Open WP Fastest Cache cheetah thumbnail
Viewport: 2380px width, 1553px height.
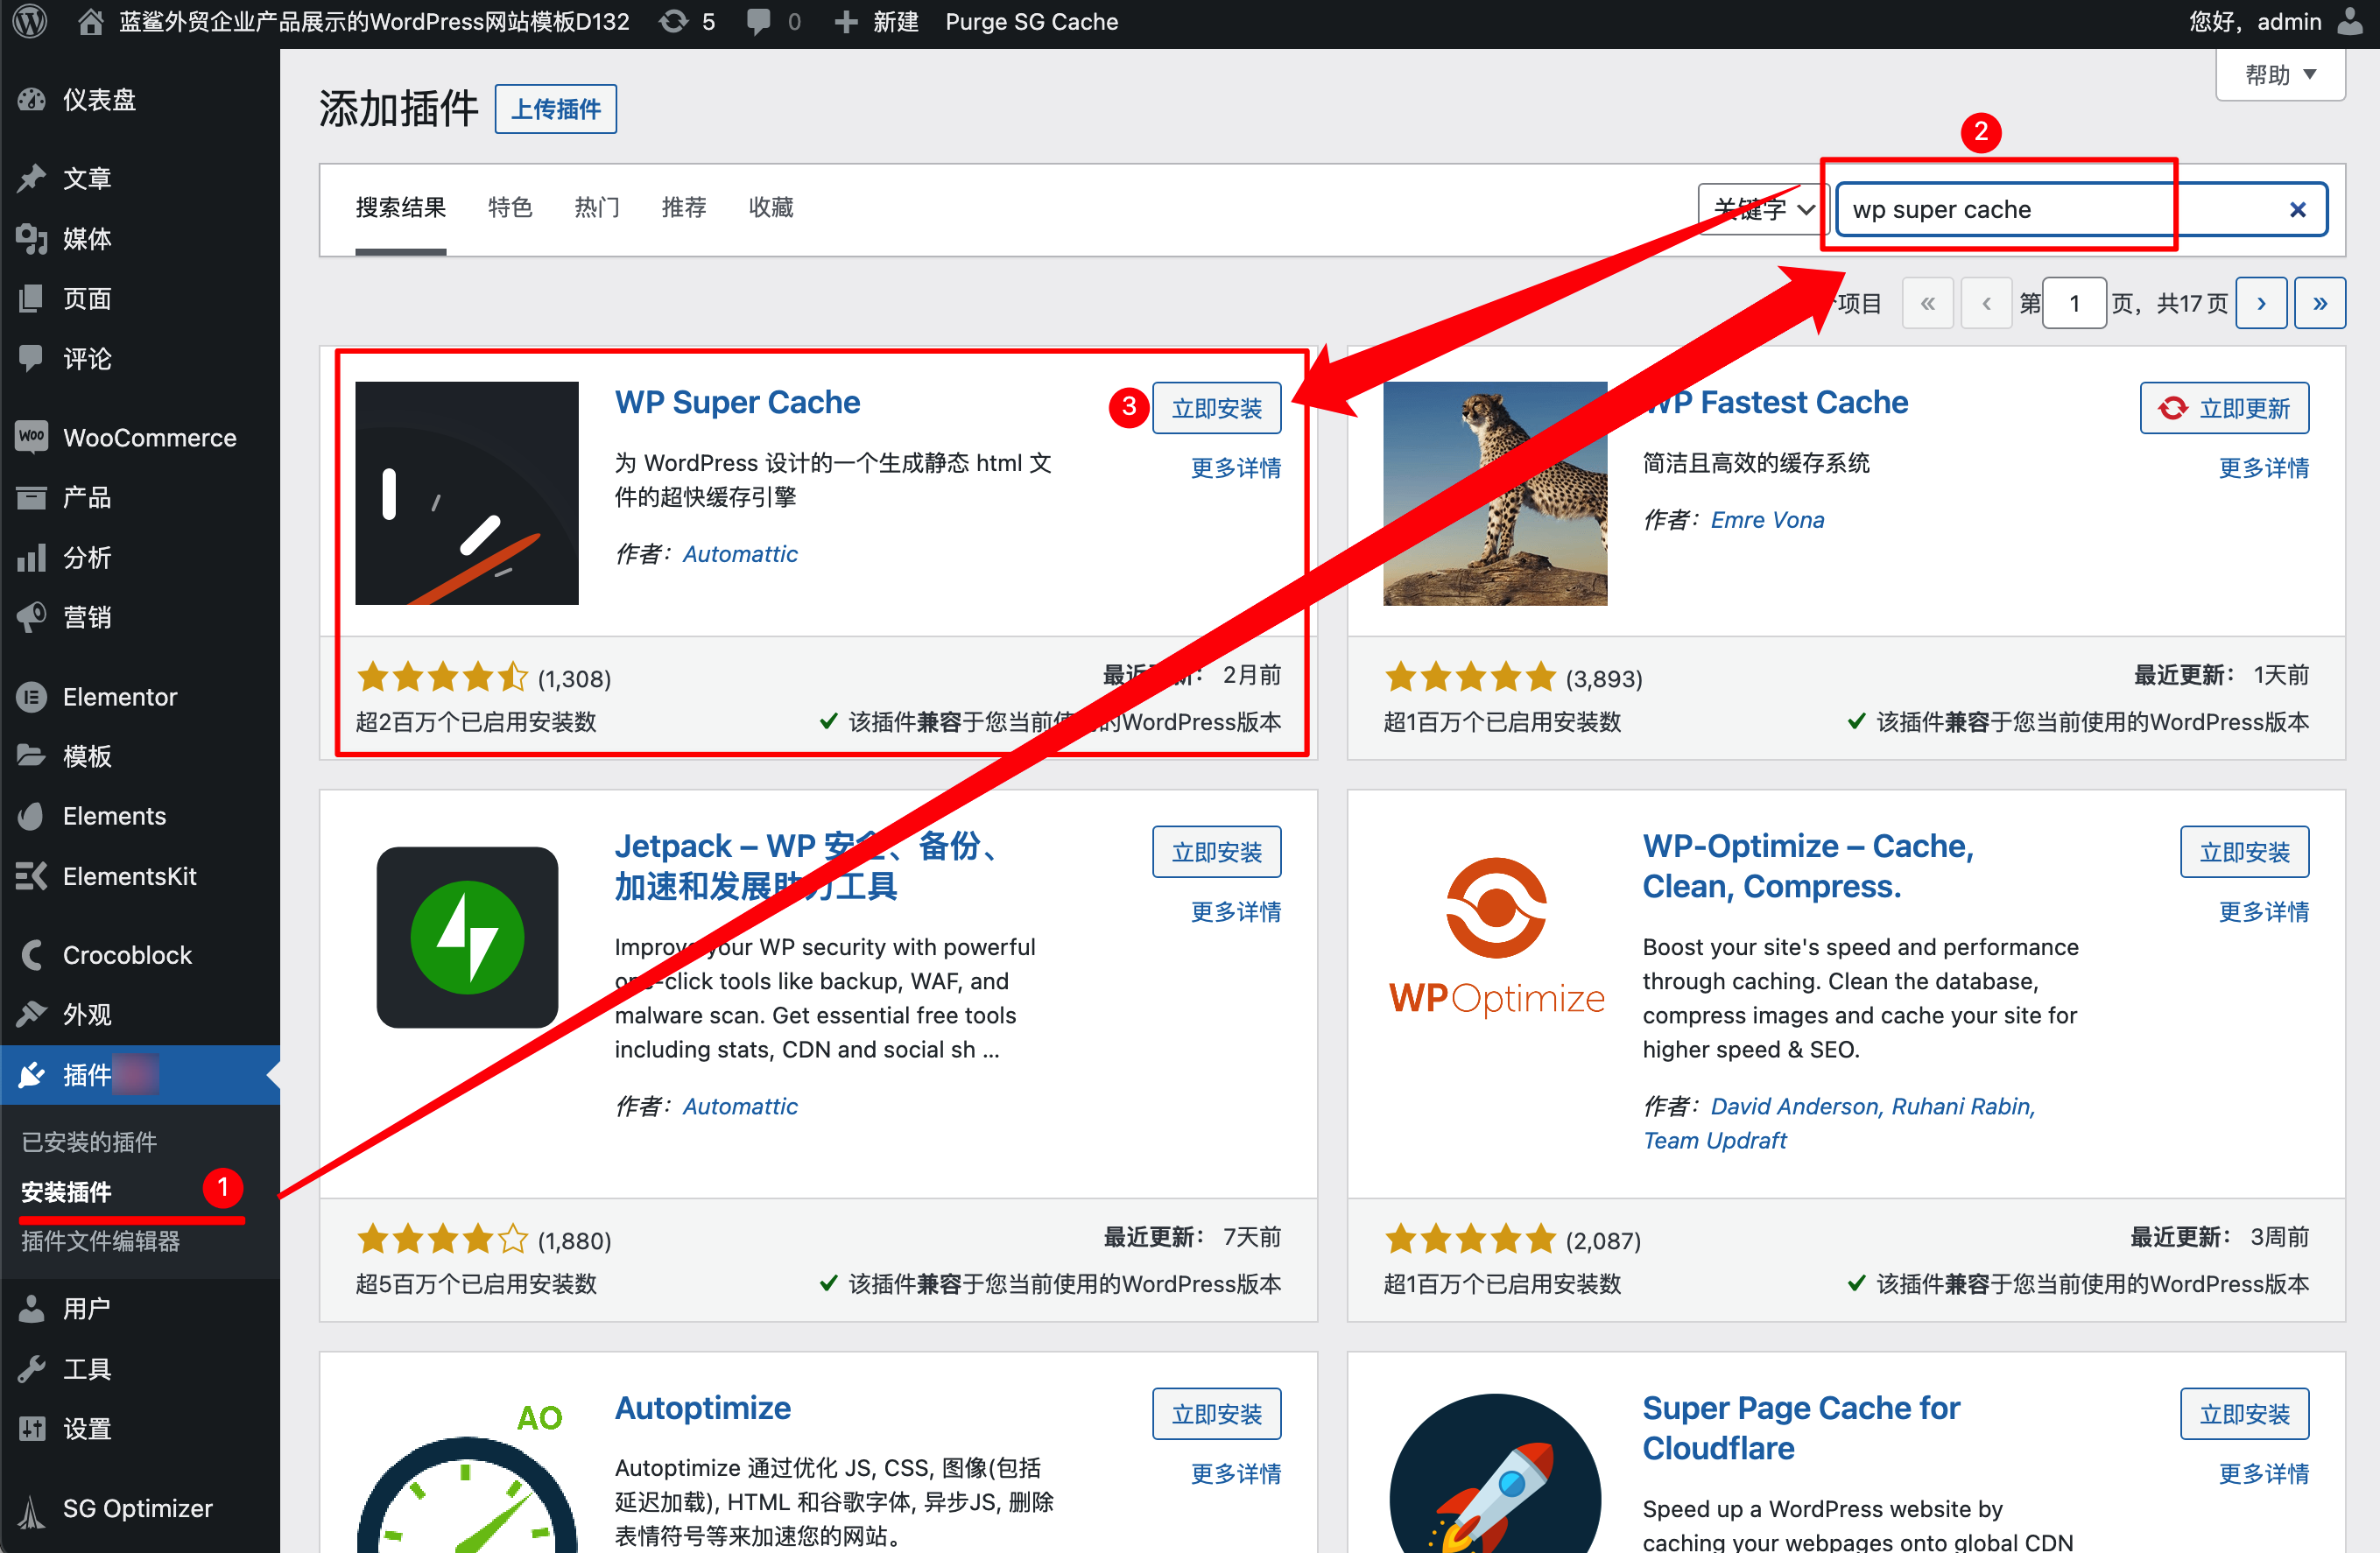1495,493
